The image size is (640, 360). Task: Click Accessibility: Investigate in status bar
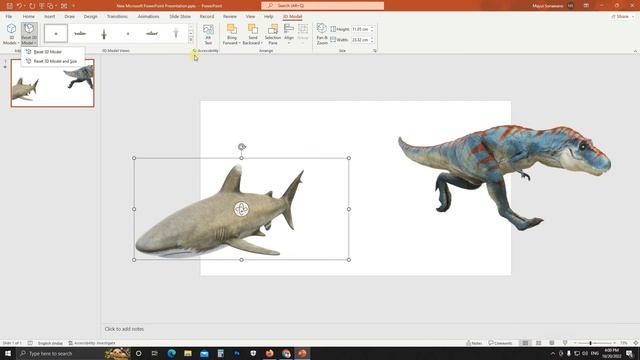pos(92,343)
